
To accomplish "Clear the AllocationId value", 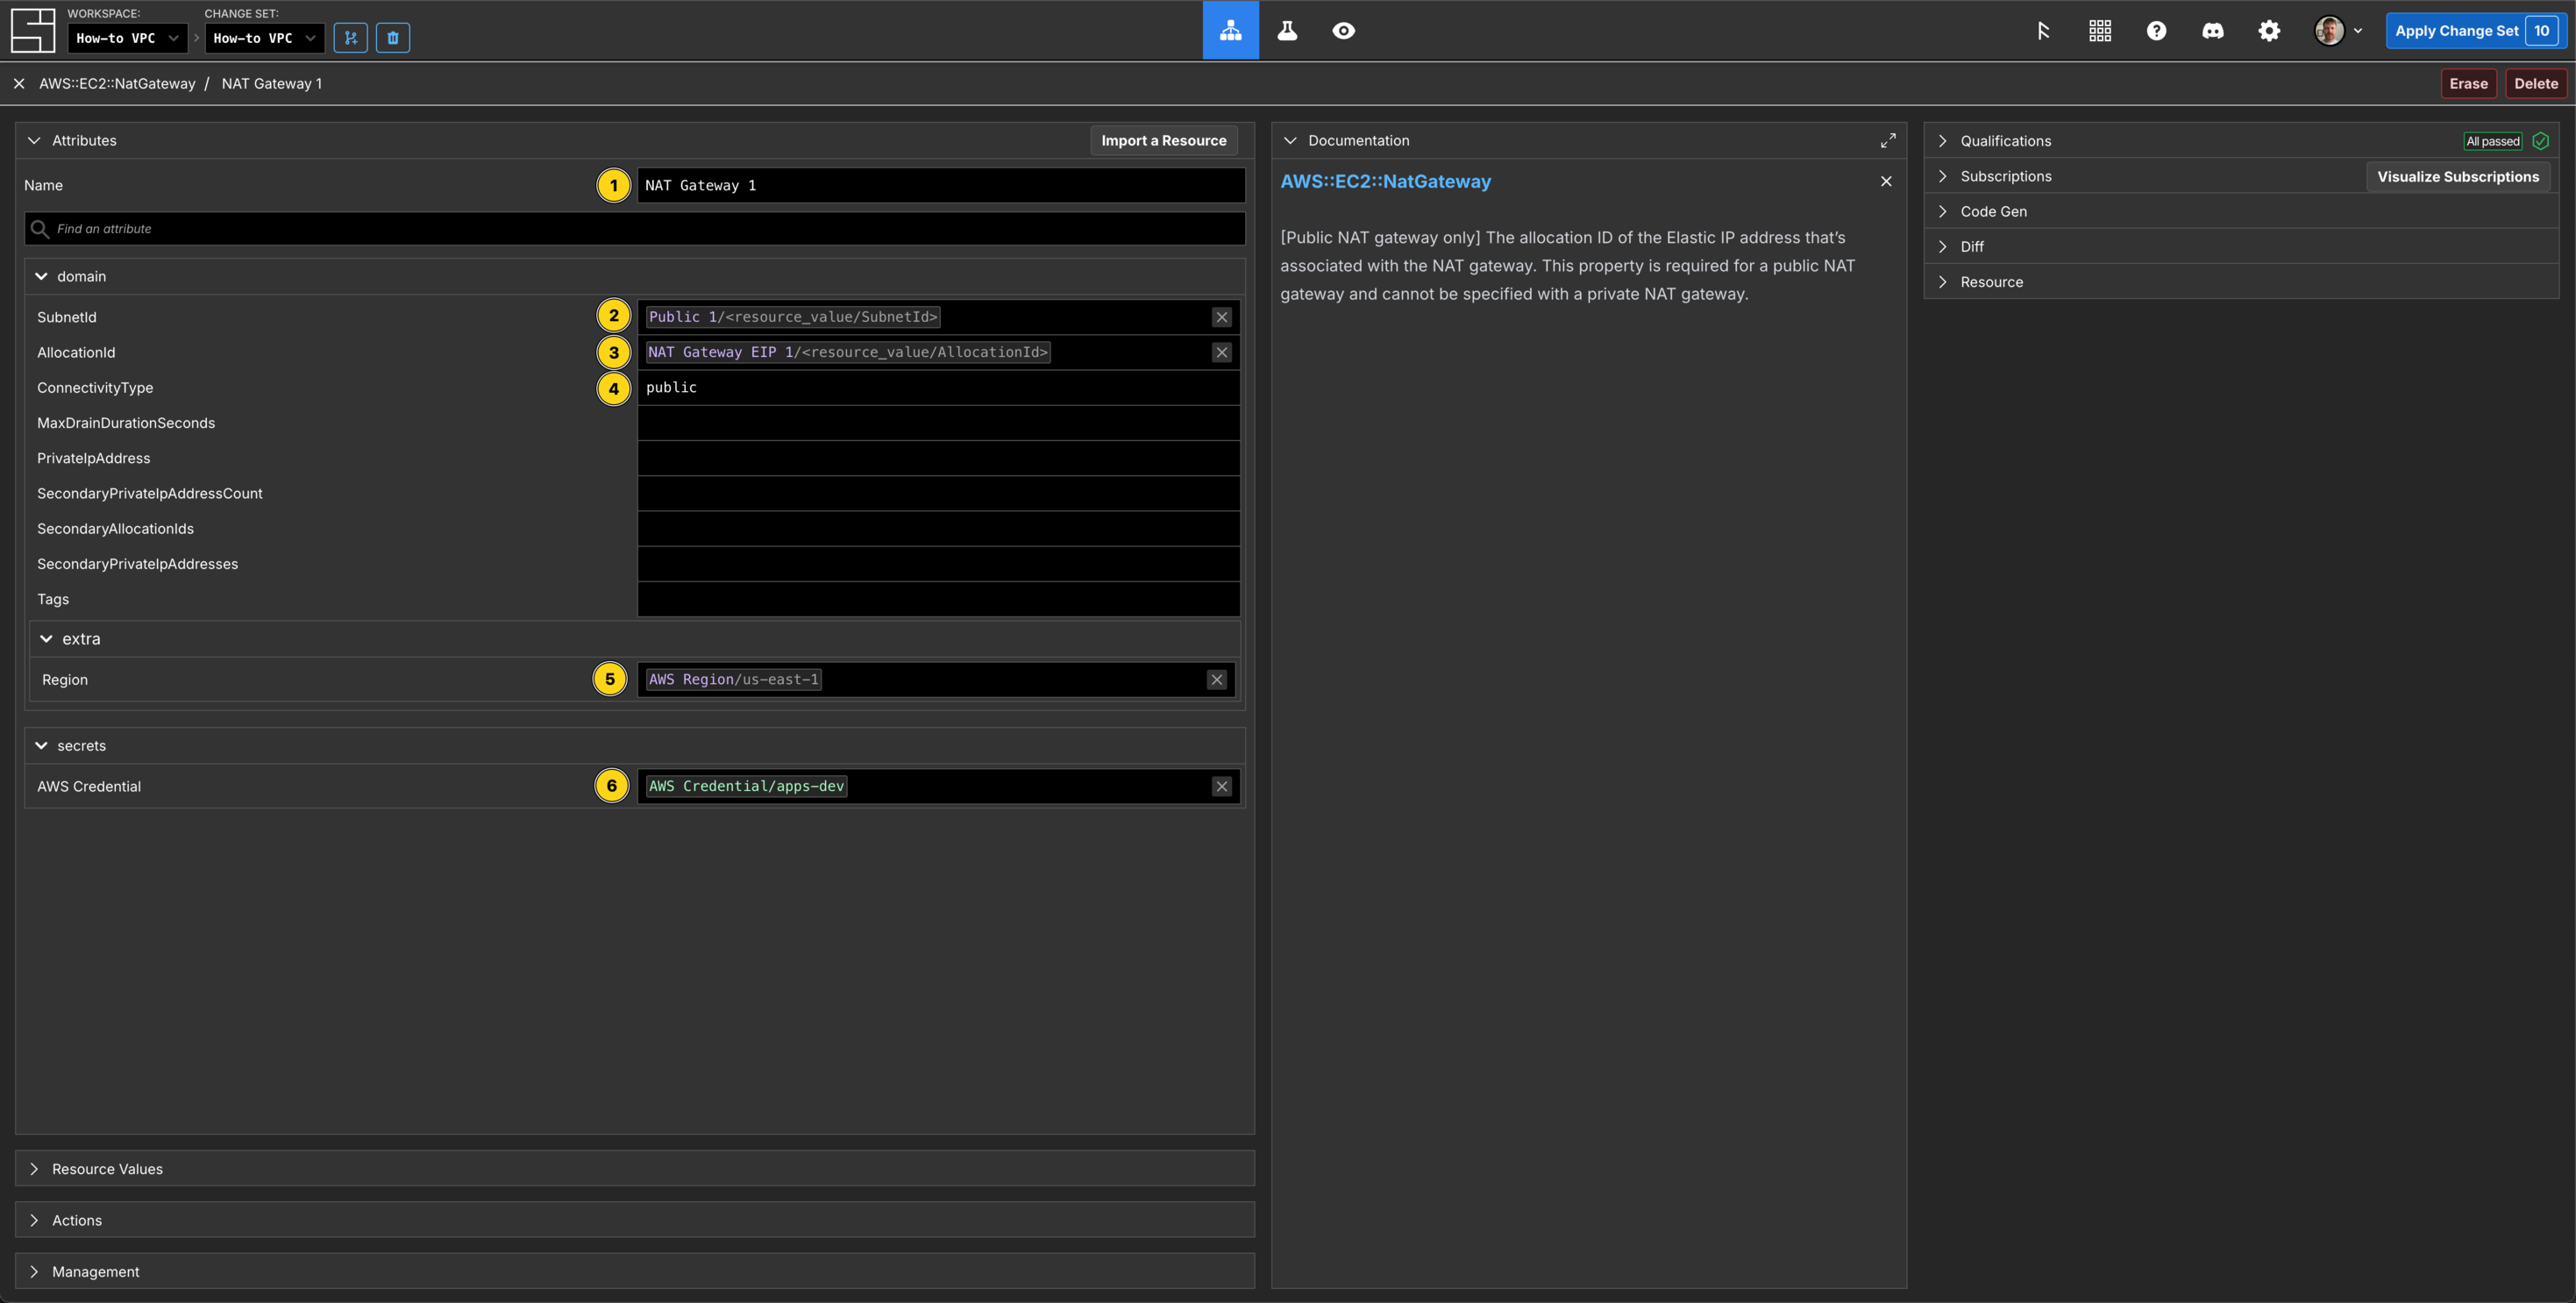I will pos(1221,352).
